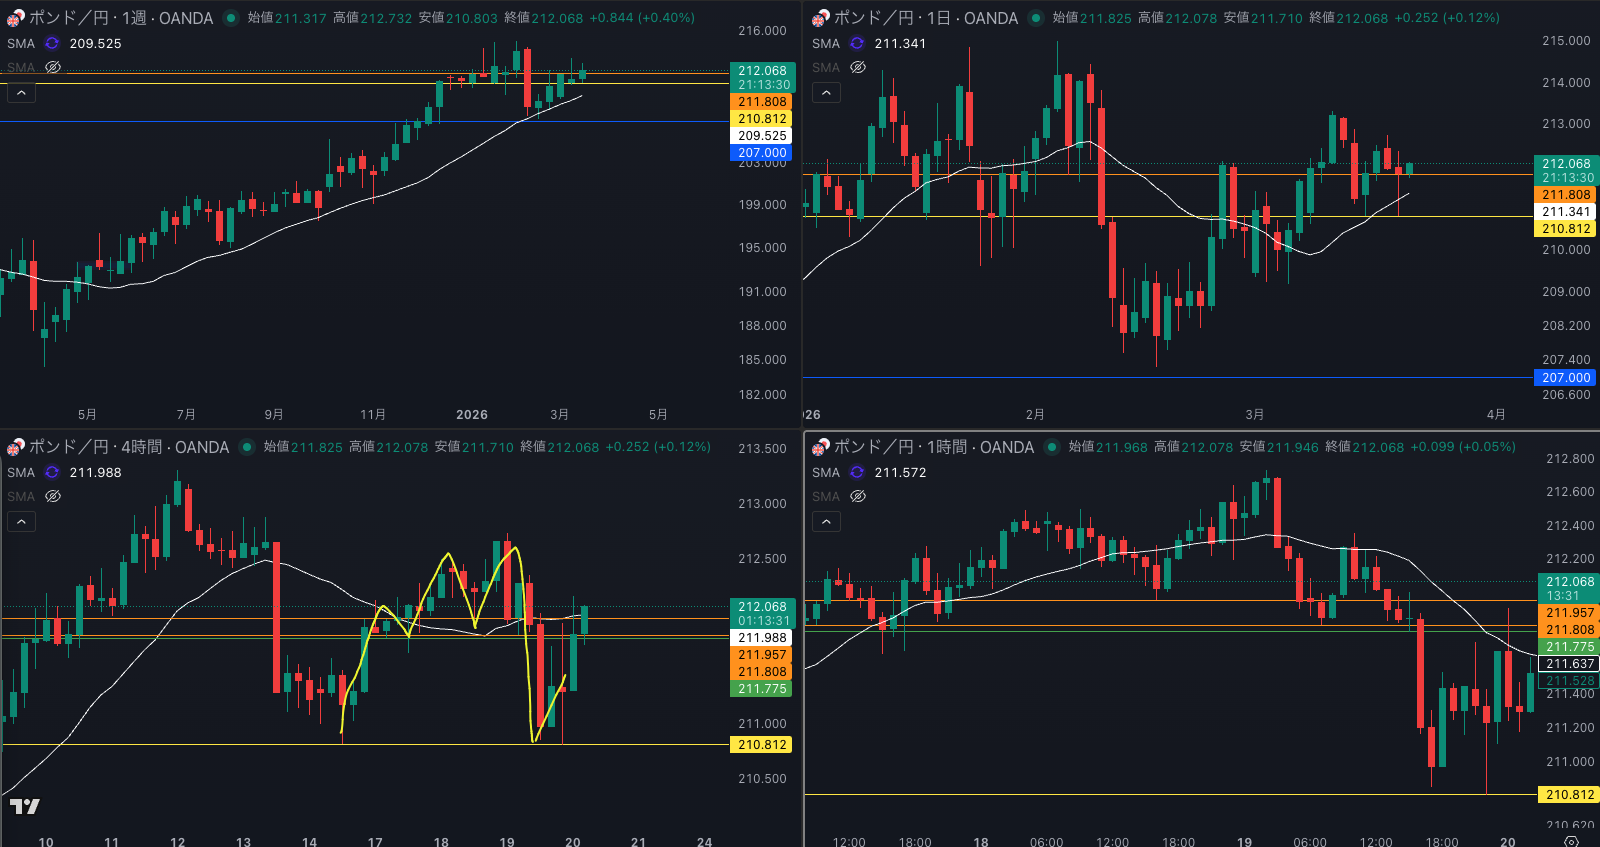
Task: Click the TradingView logo on 4-hour chart
Action: [x=25, y=806]
